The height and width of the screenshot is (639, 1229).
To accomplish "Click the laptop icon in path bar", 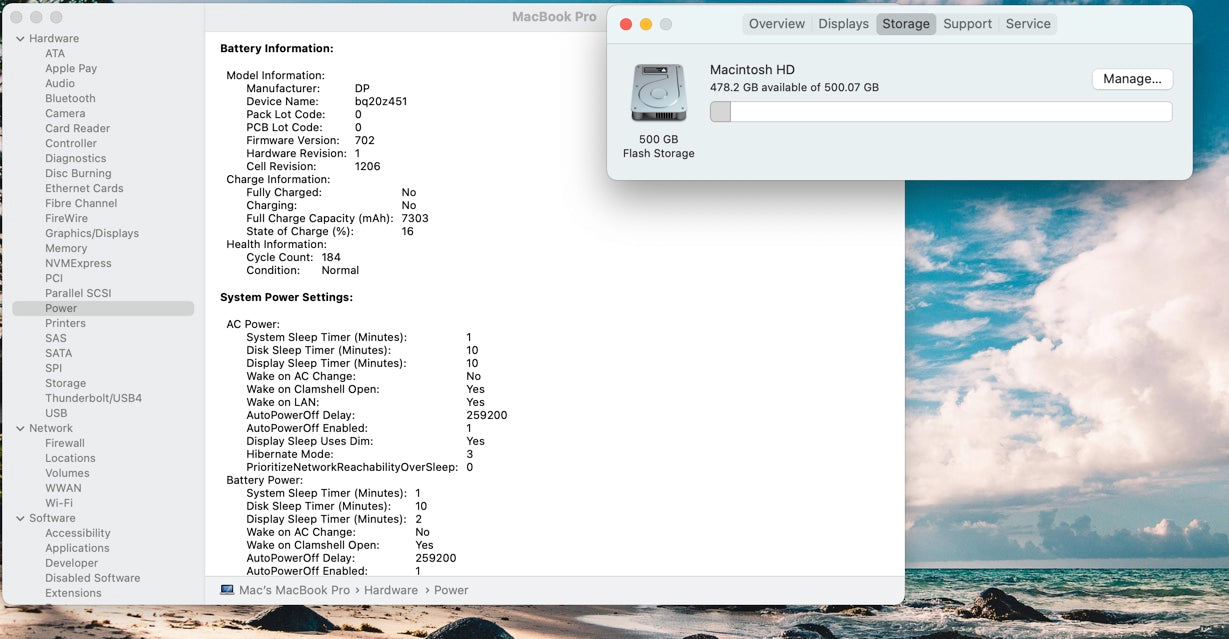I will click(x=227, y=590).
